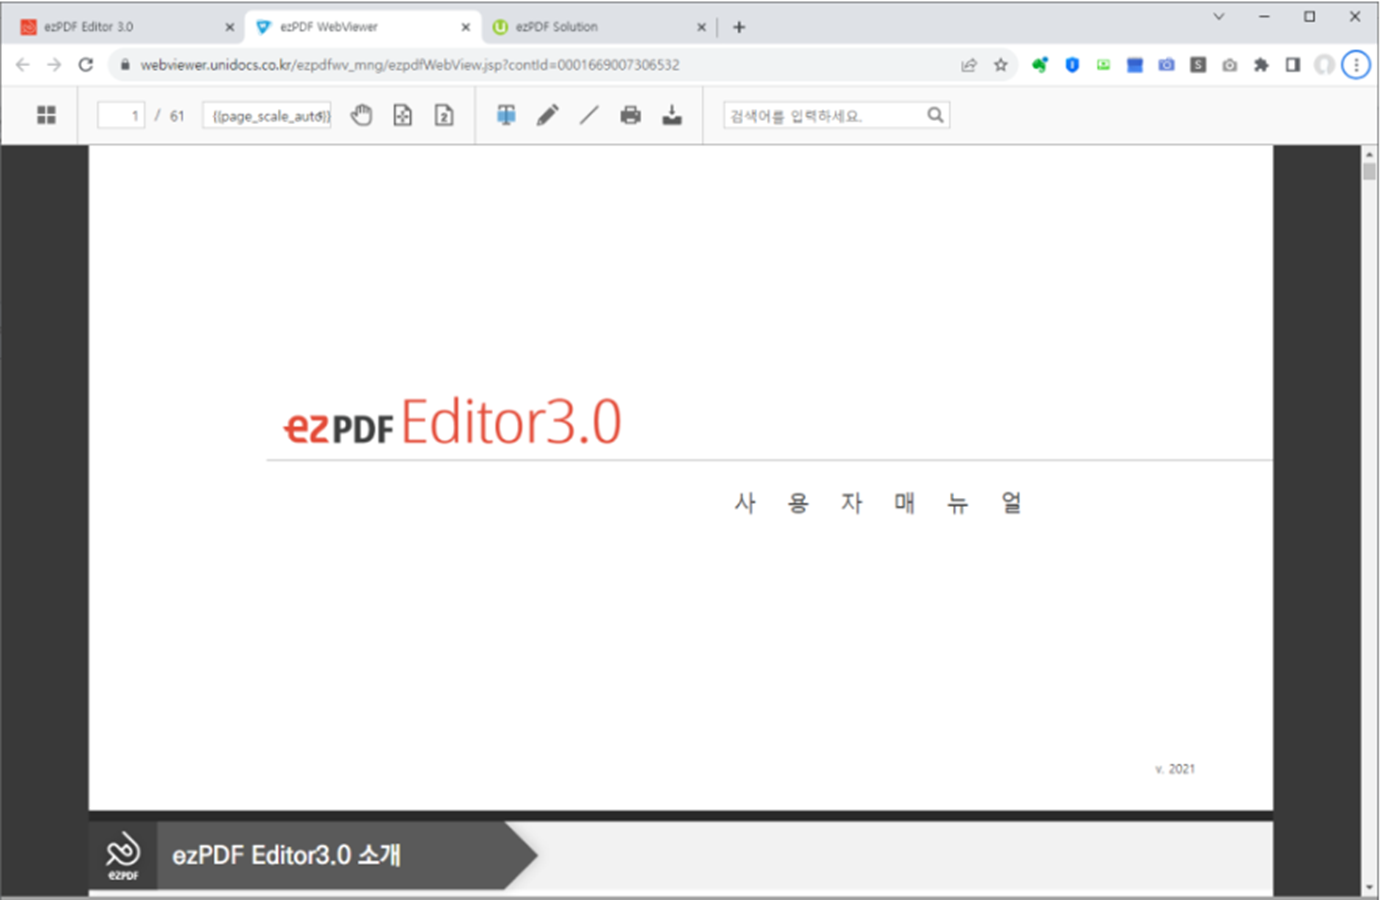This screenshot has height=900, width=1382.
Task: Click the document vertical scrollbar thumb
Action: pos(1369,171)
